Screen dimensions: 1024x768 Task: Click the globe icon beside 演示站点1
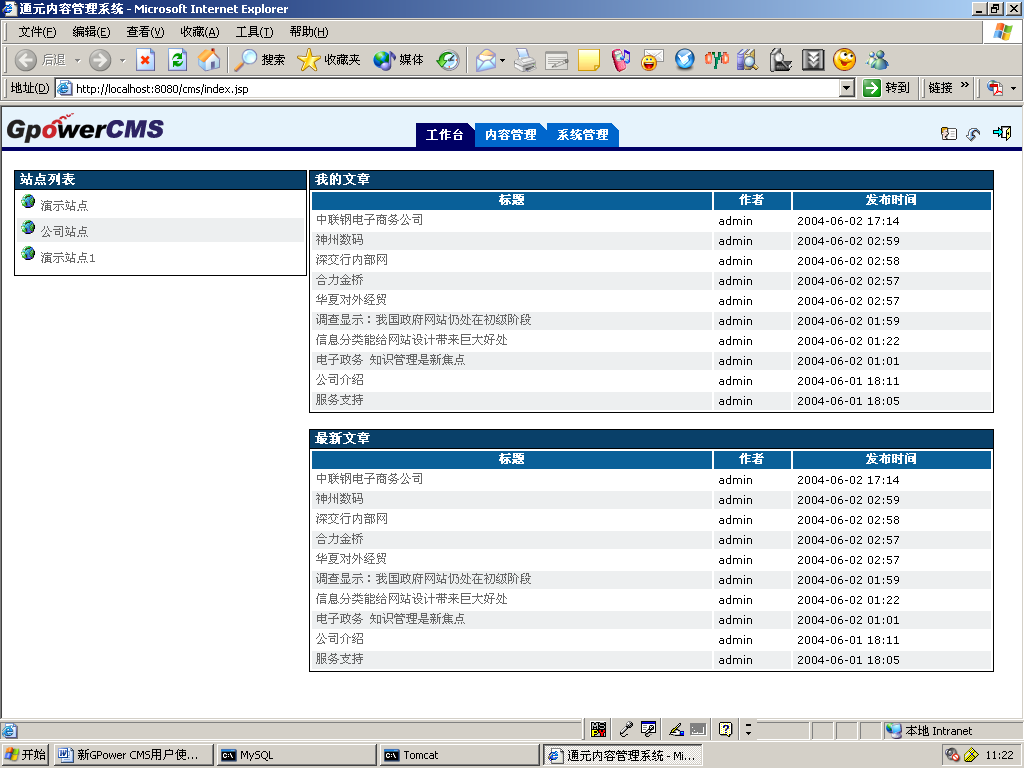[27, 257]
